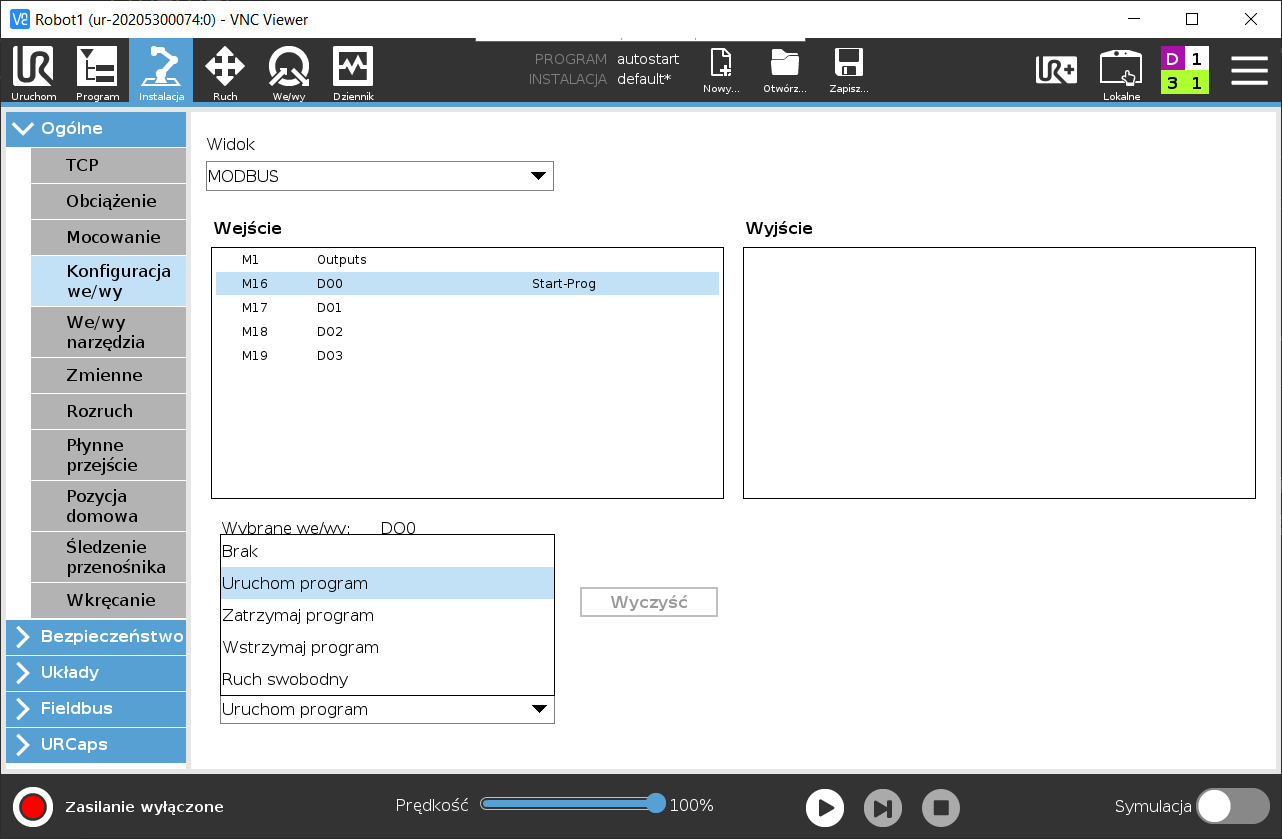The height and width of the screenshot is (839, 1282).
Task: Collapse the Ogólne section
Action: pos(96,129)
